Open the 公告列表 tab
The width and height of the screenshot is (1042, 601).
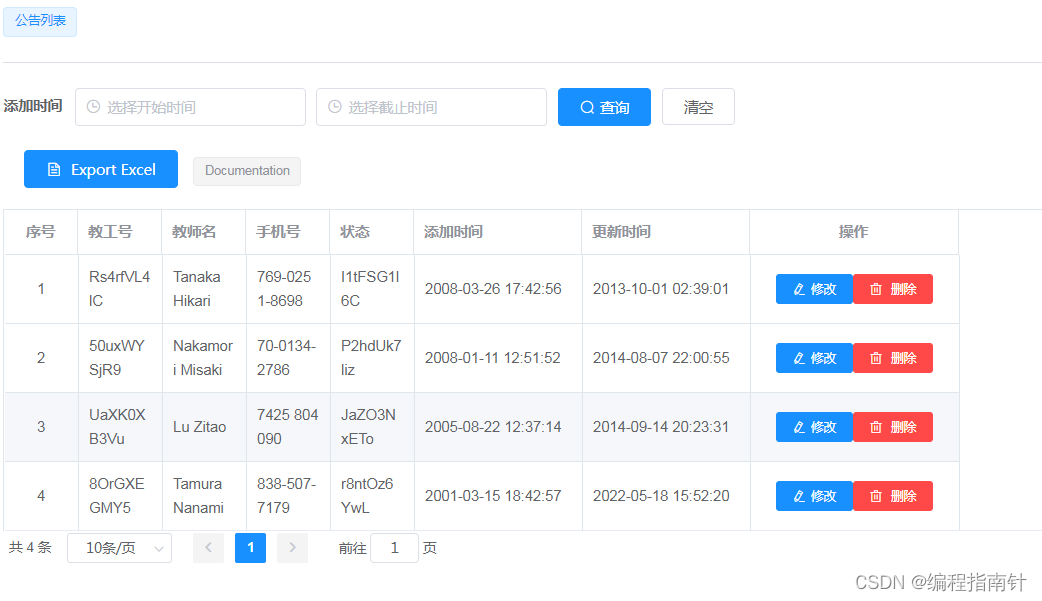(41, 21)
